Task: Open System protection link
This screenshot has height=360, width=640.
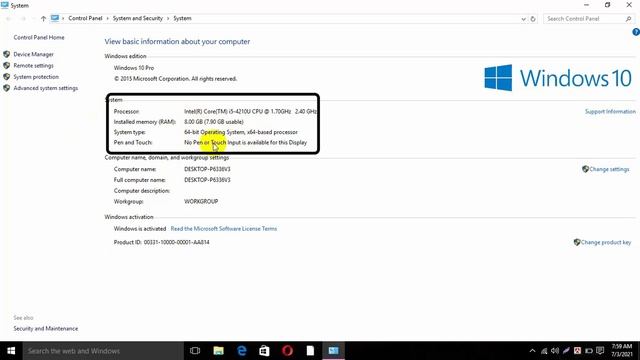Action: (x=36, y=77)
